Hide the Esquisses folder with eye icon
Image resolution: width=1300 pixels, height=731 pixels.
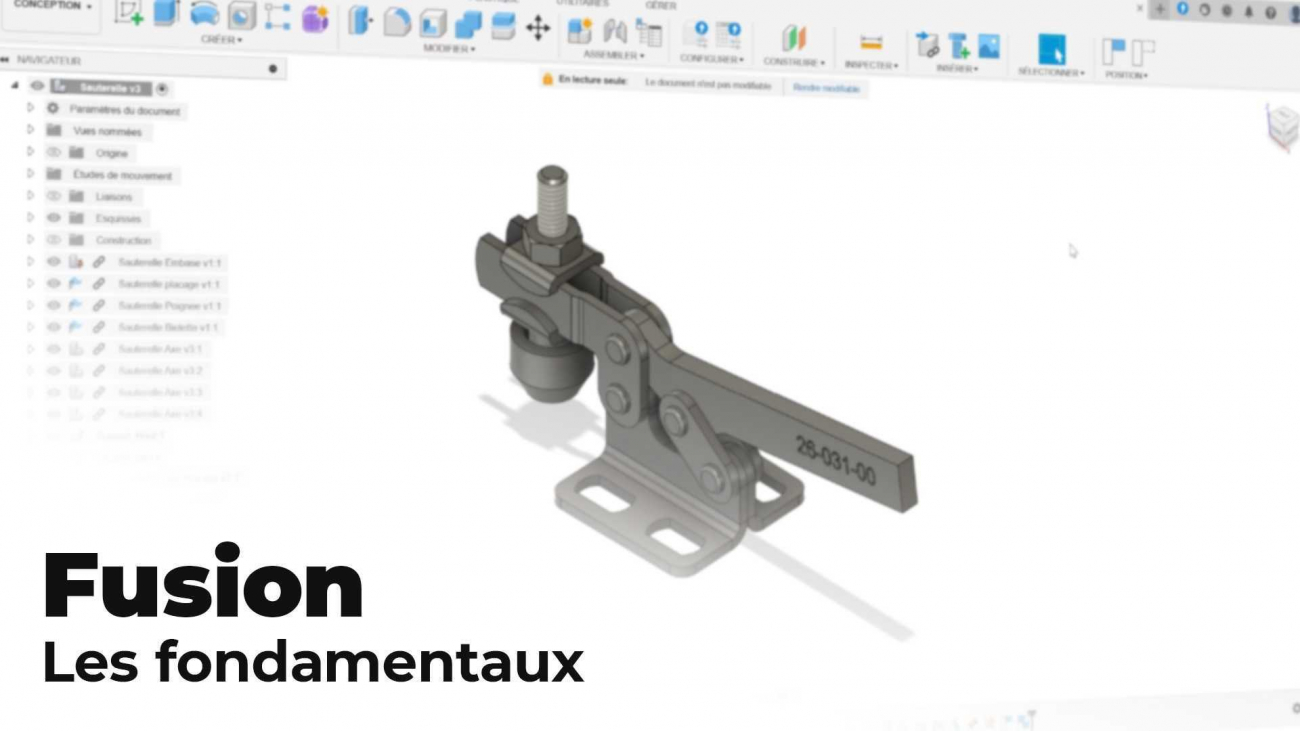click(x=54, y=218)
